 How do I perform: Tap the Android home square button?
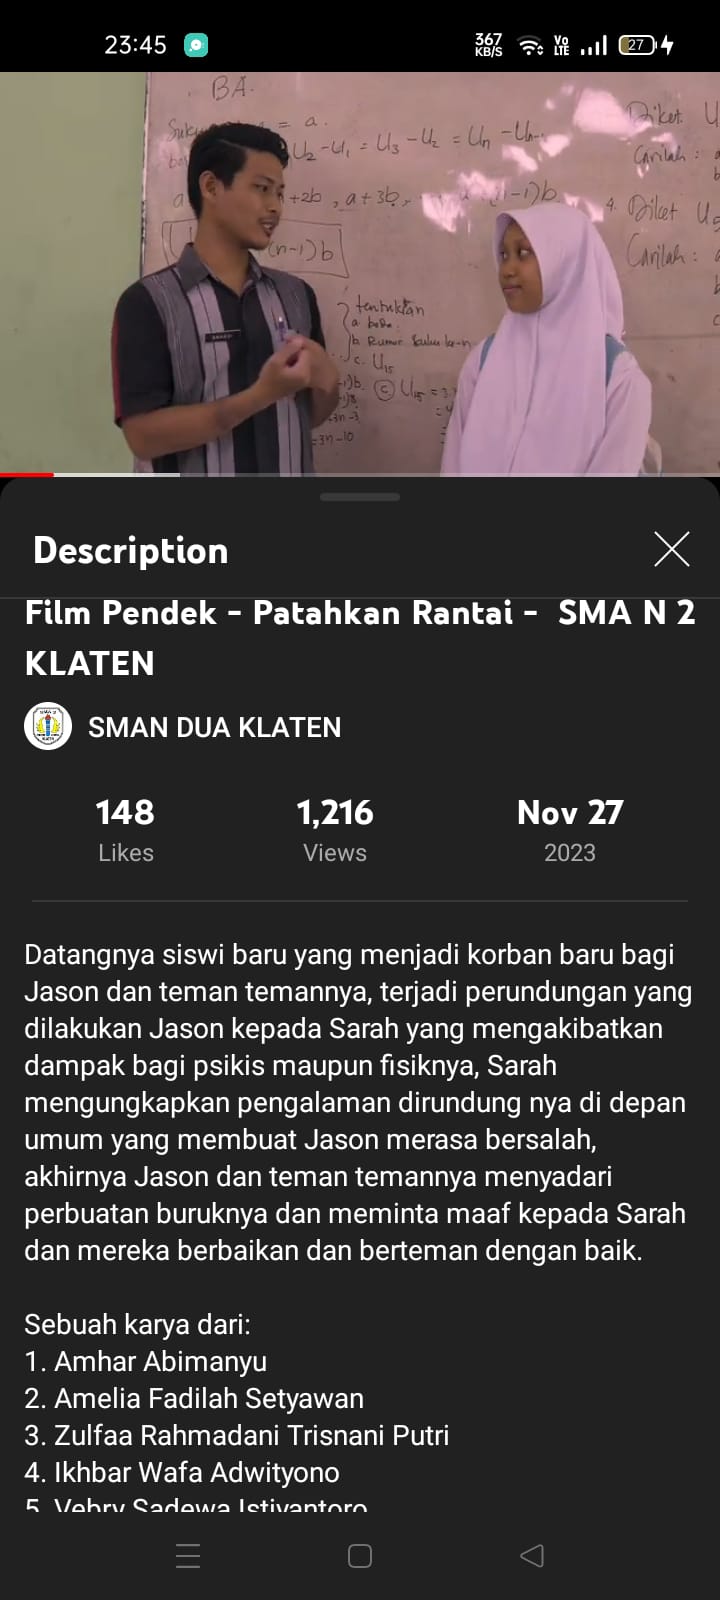point(360,1556)
